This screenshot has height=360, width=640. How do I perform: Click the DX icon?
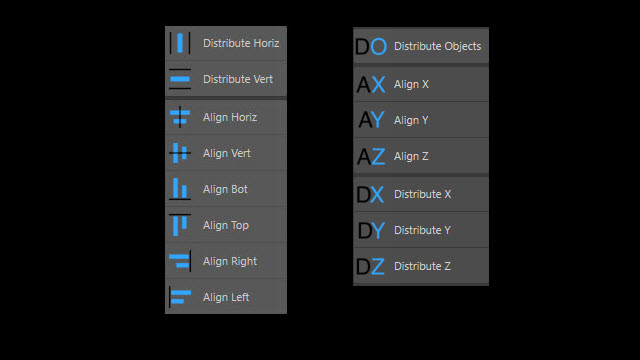tap(370, 194)
